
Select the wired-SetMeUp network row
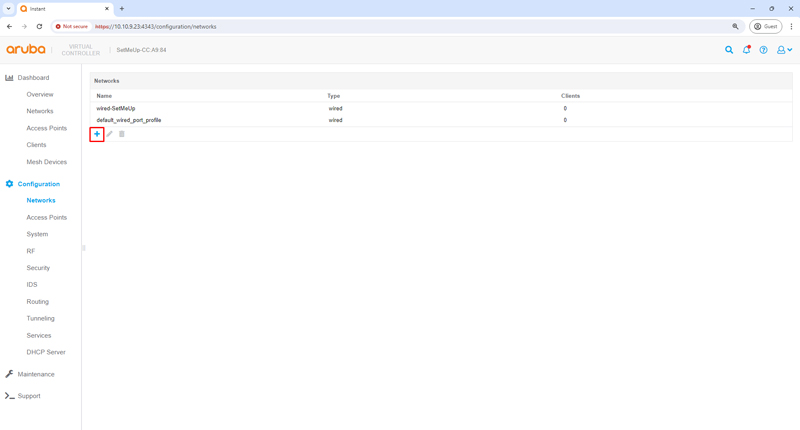click(x=116, y=108)
